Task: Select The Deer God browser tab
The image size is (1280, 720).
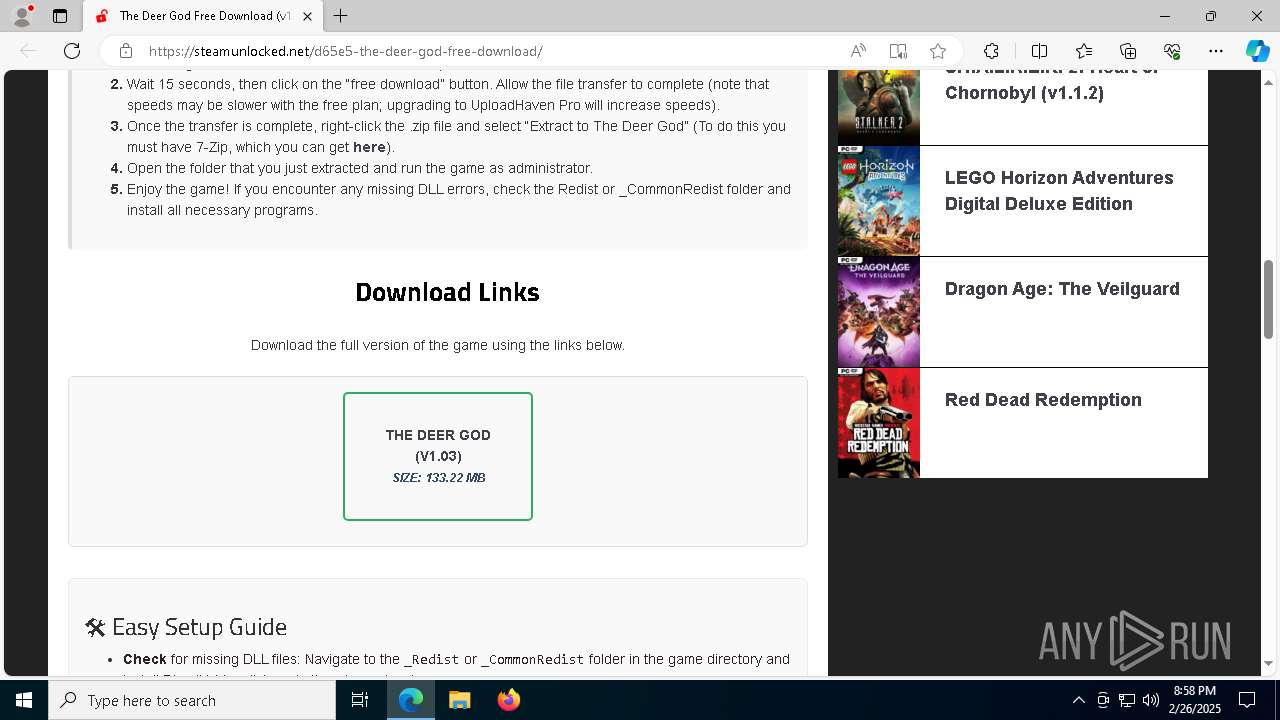Action: pyautogui.click(x=203, y=16)
